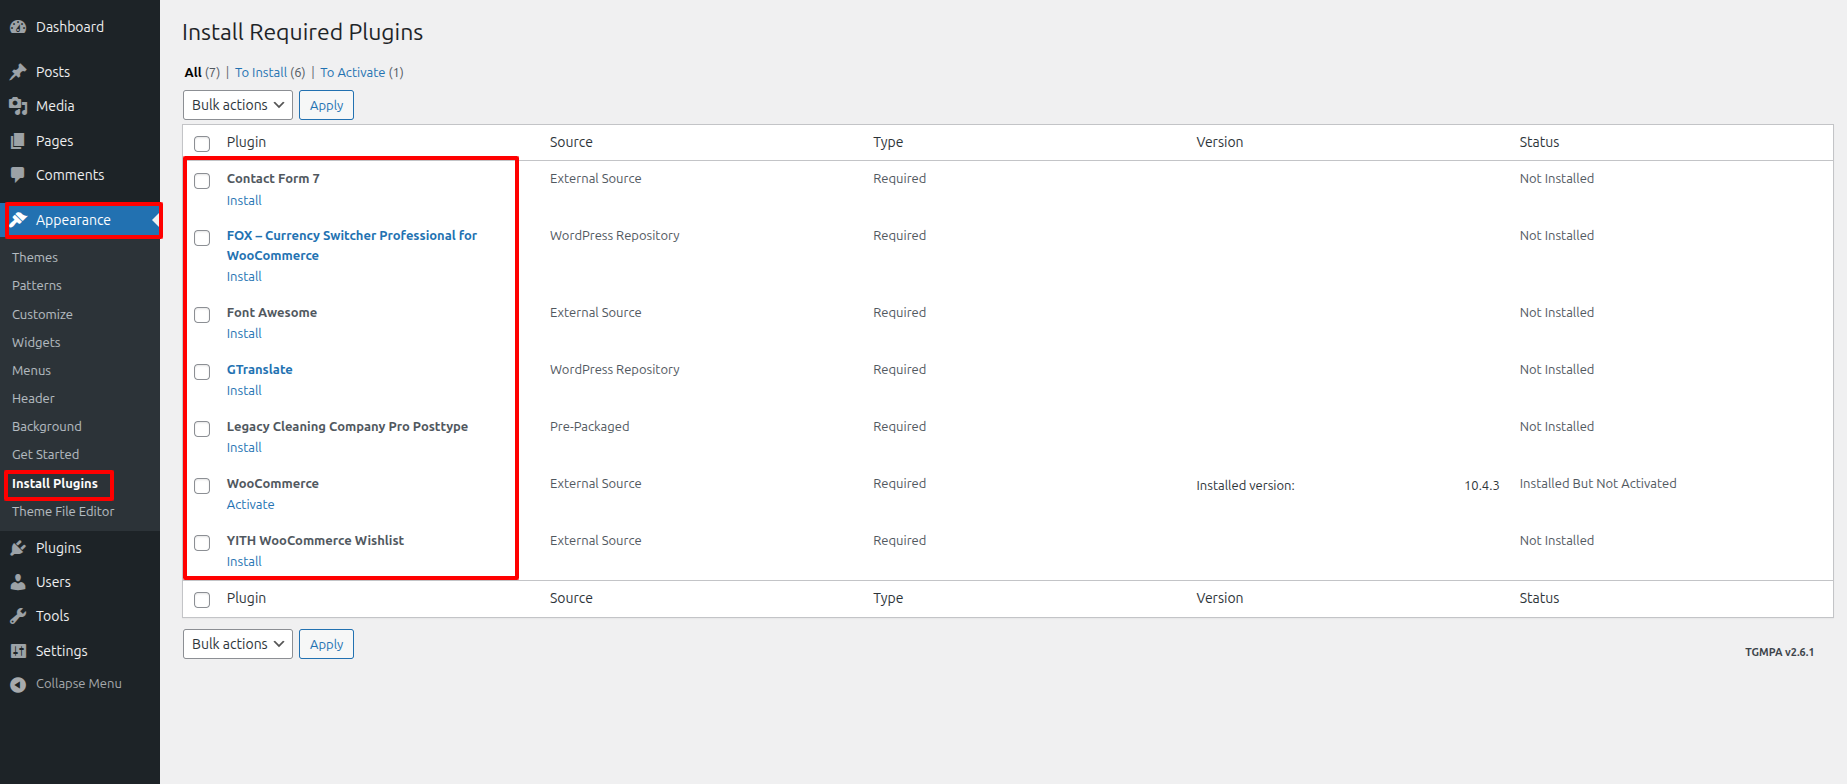Check the Contact Form 7 checkbox
The height and width of the screenshot is (784, 1847).
[x=202, y=181]
